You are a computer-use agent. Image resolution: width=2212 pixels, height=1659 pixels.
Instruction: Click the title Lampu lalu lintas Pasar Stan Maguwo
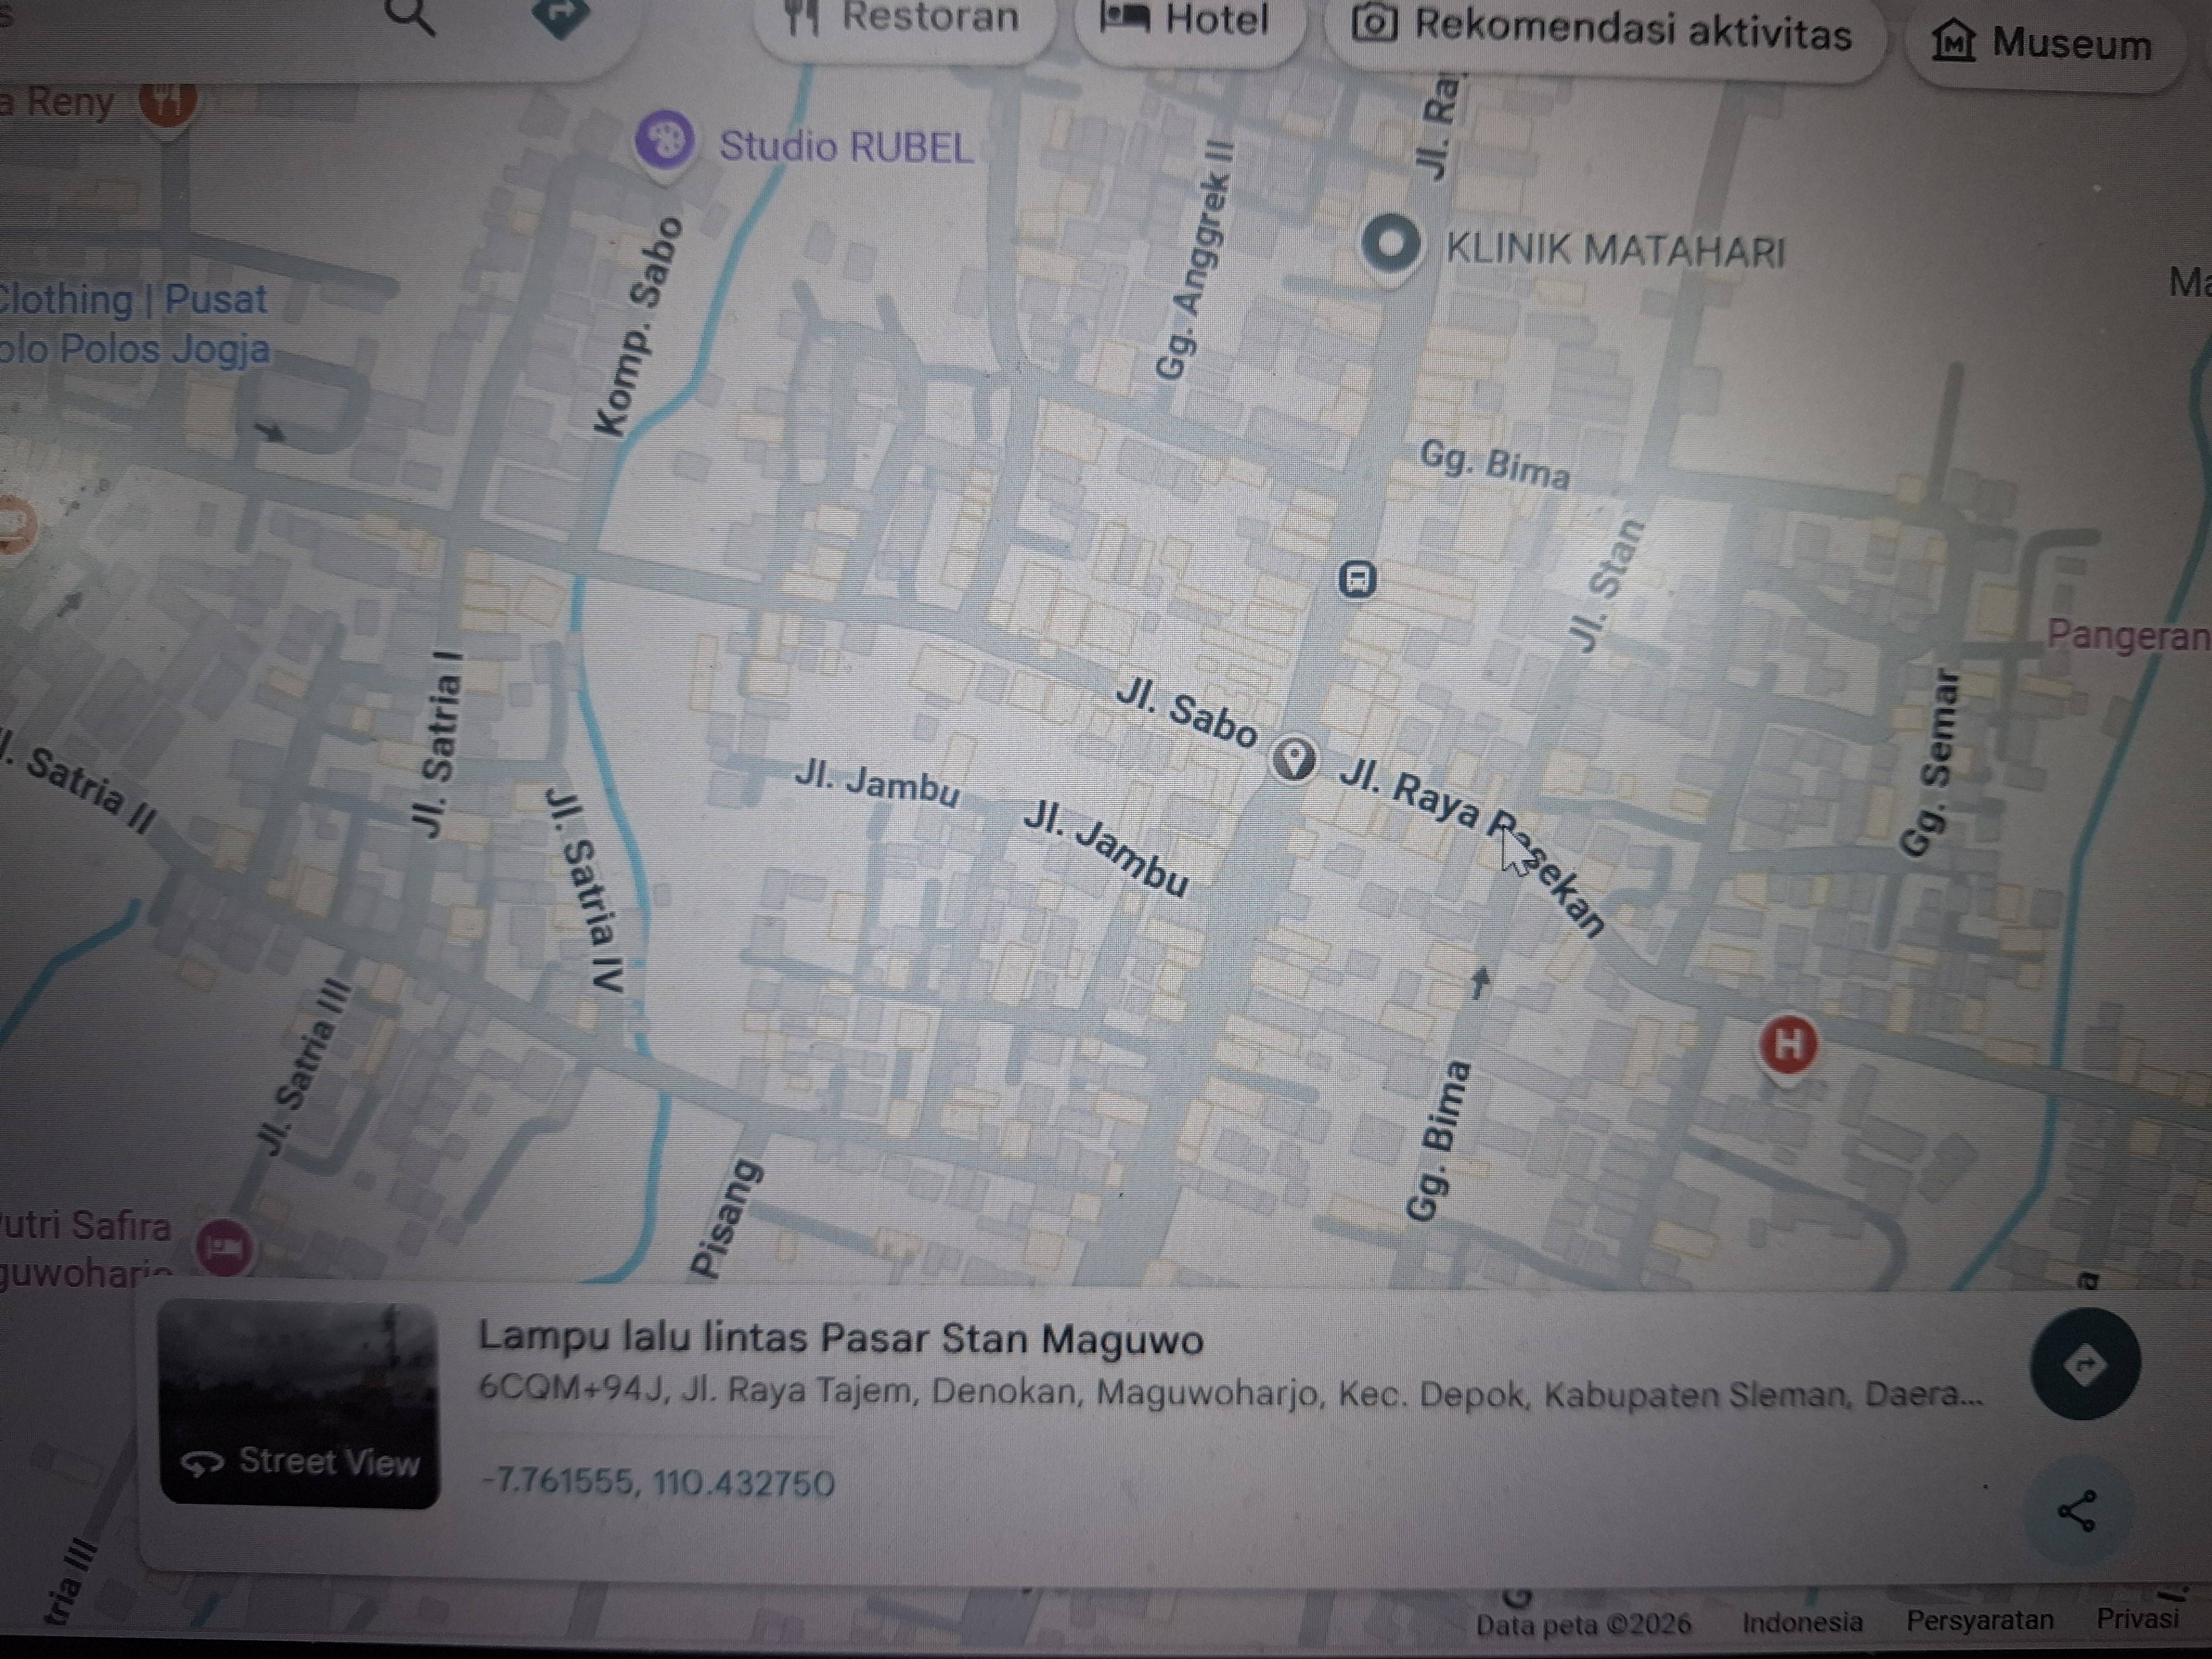[841, 1338]
